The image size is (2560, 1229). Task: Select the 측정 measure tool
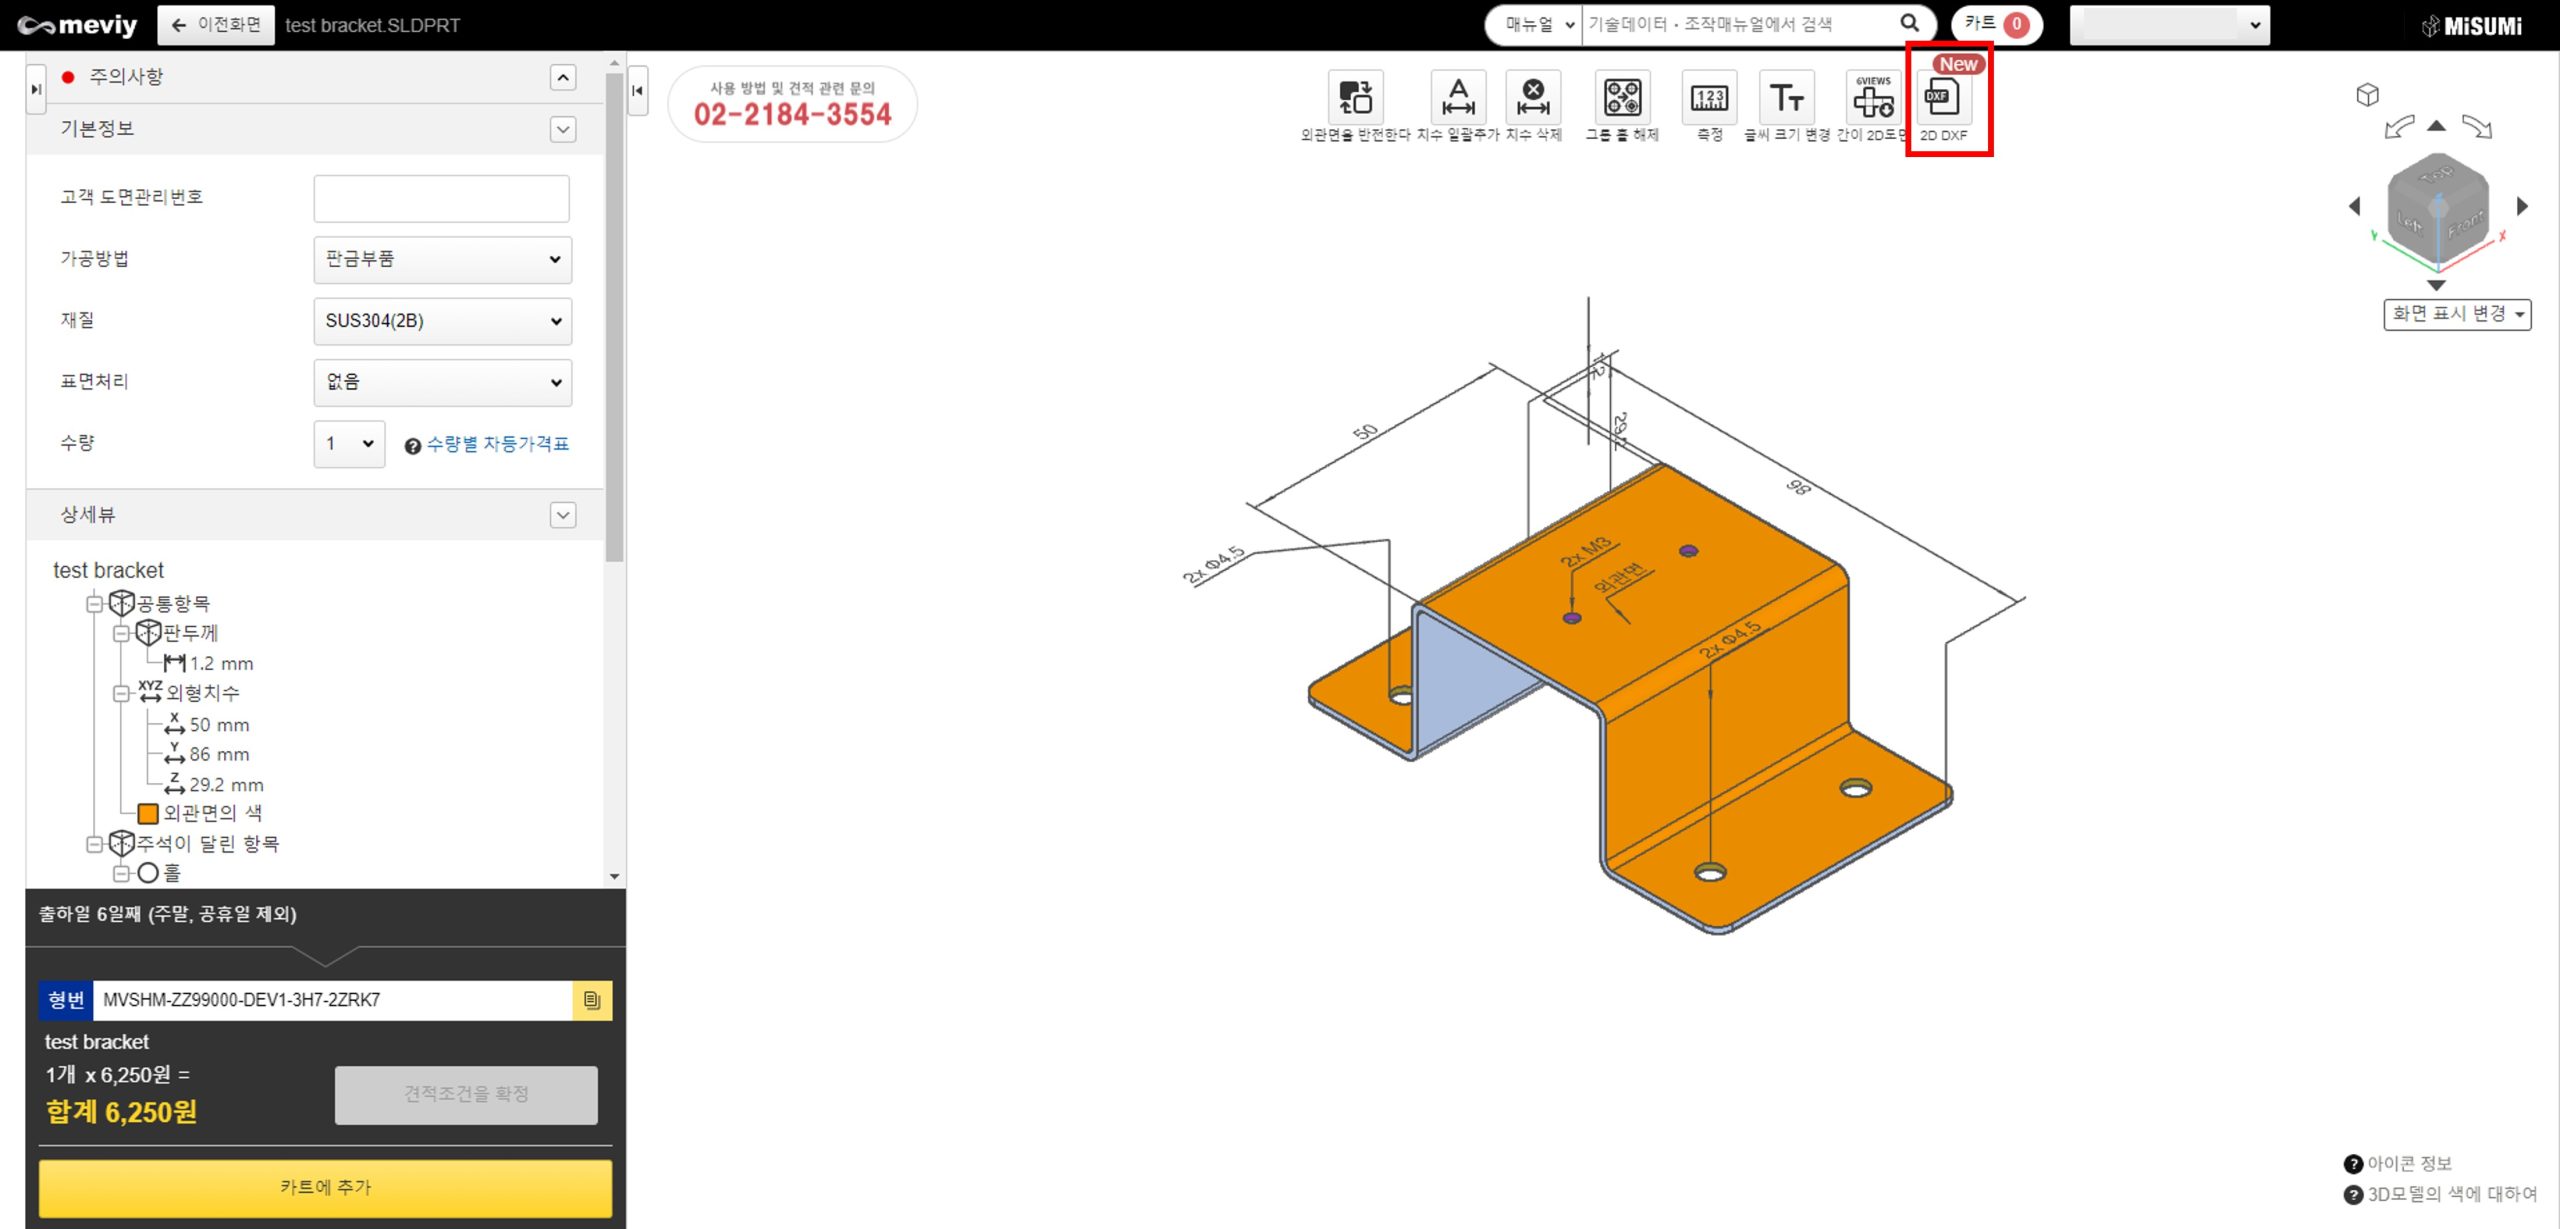tap(1709, 98)
